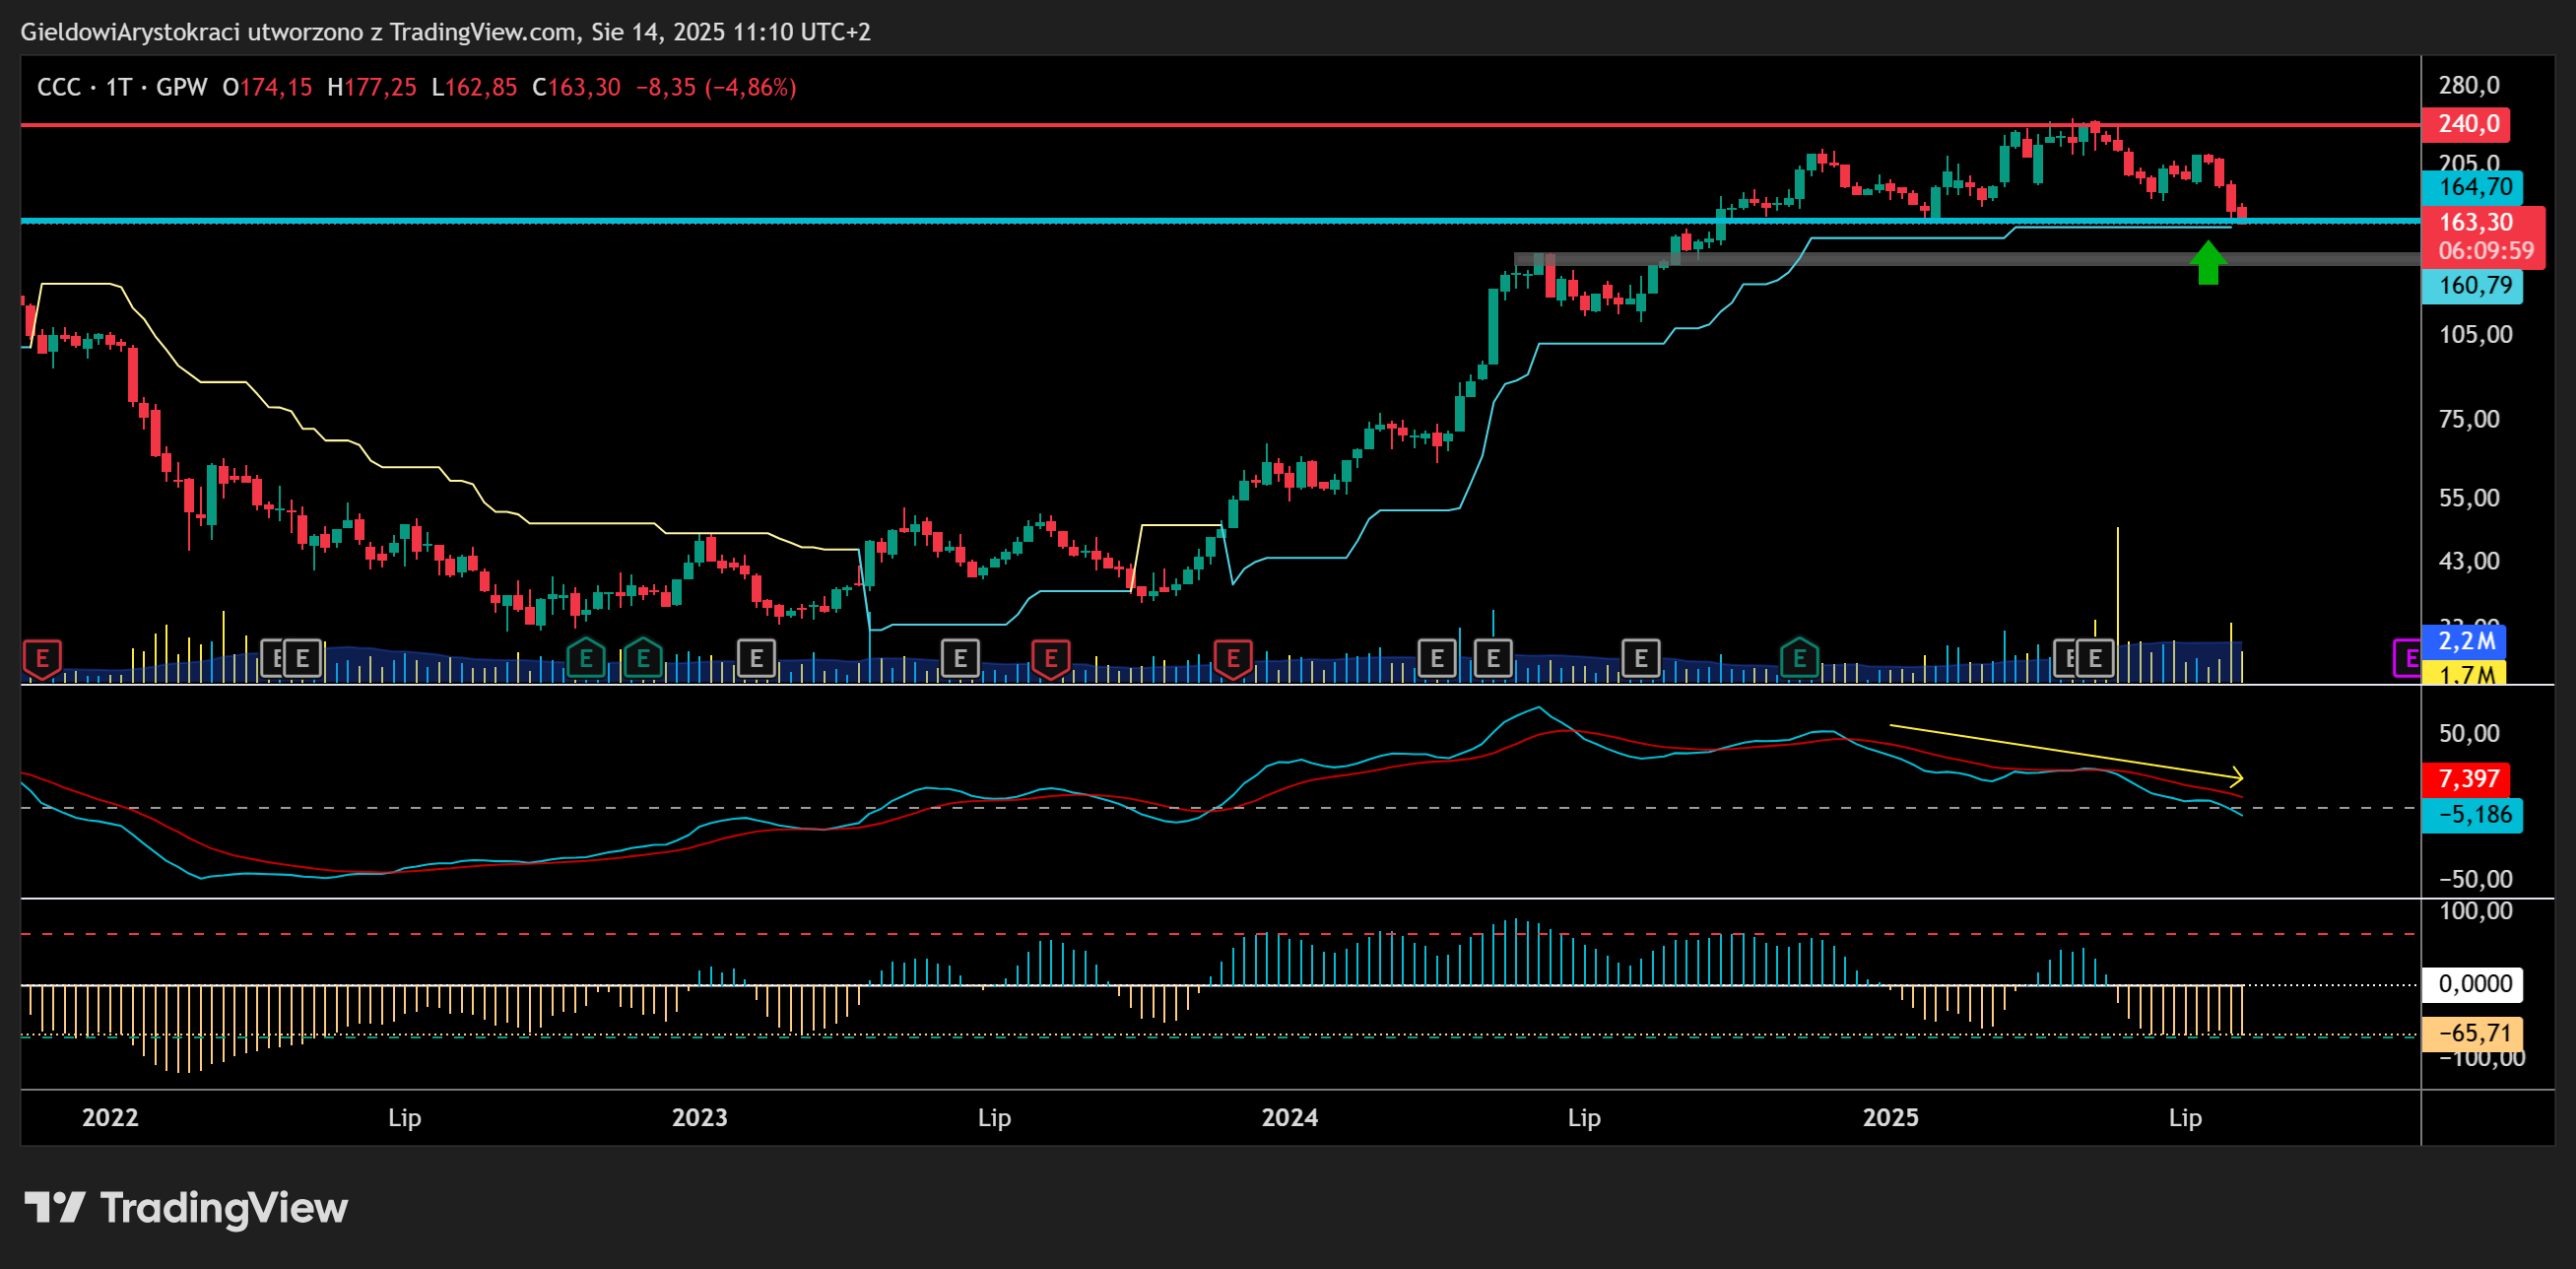Image resolution: width=2576 pixels, height=1269 pixels.
Task: Click the 2024 time axis label
Action: [x=1290, y=1117]
